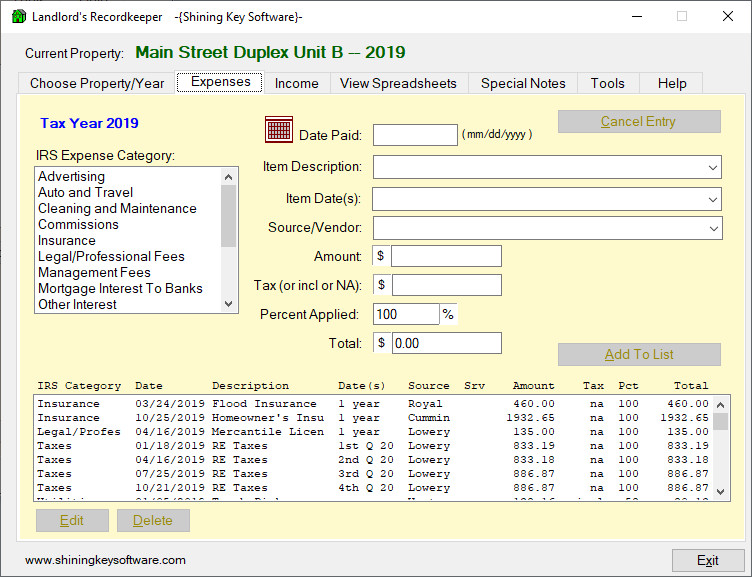753x579 pixels.
Task: Expand the Source/Vendor dropdown
Action: [x=714, y=229]
